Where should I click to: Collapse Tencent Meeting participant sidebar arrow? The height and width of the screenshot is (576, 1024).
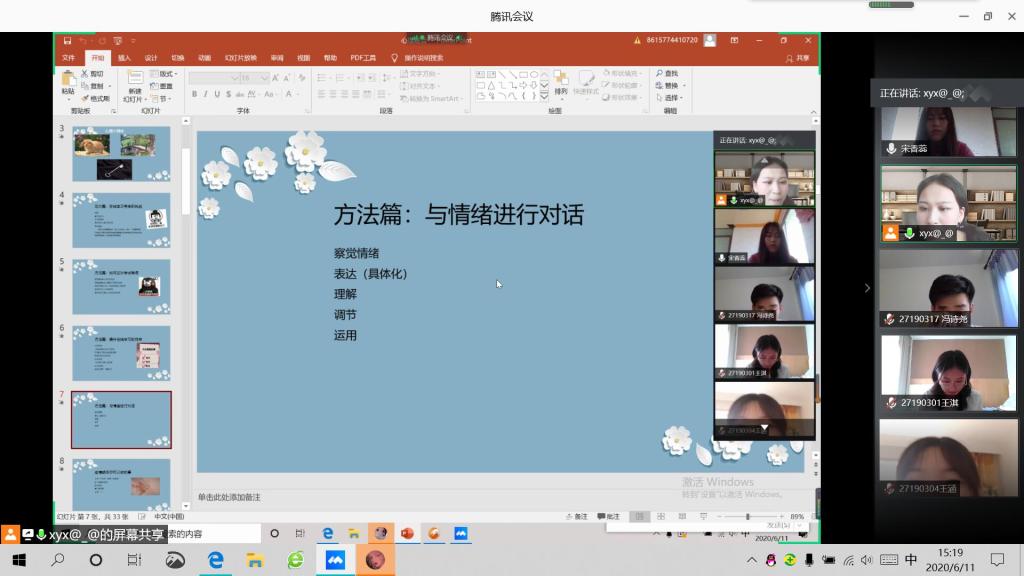(x=867, y=288)
